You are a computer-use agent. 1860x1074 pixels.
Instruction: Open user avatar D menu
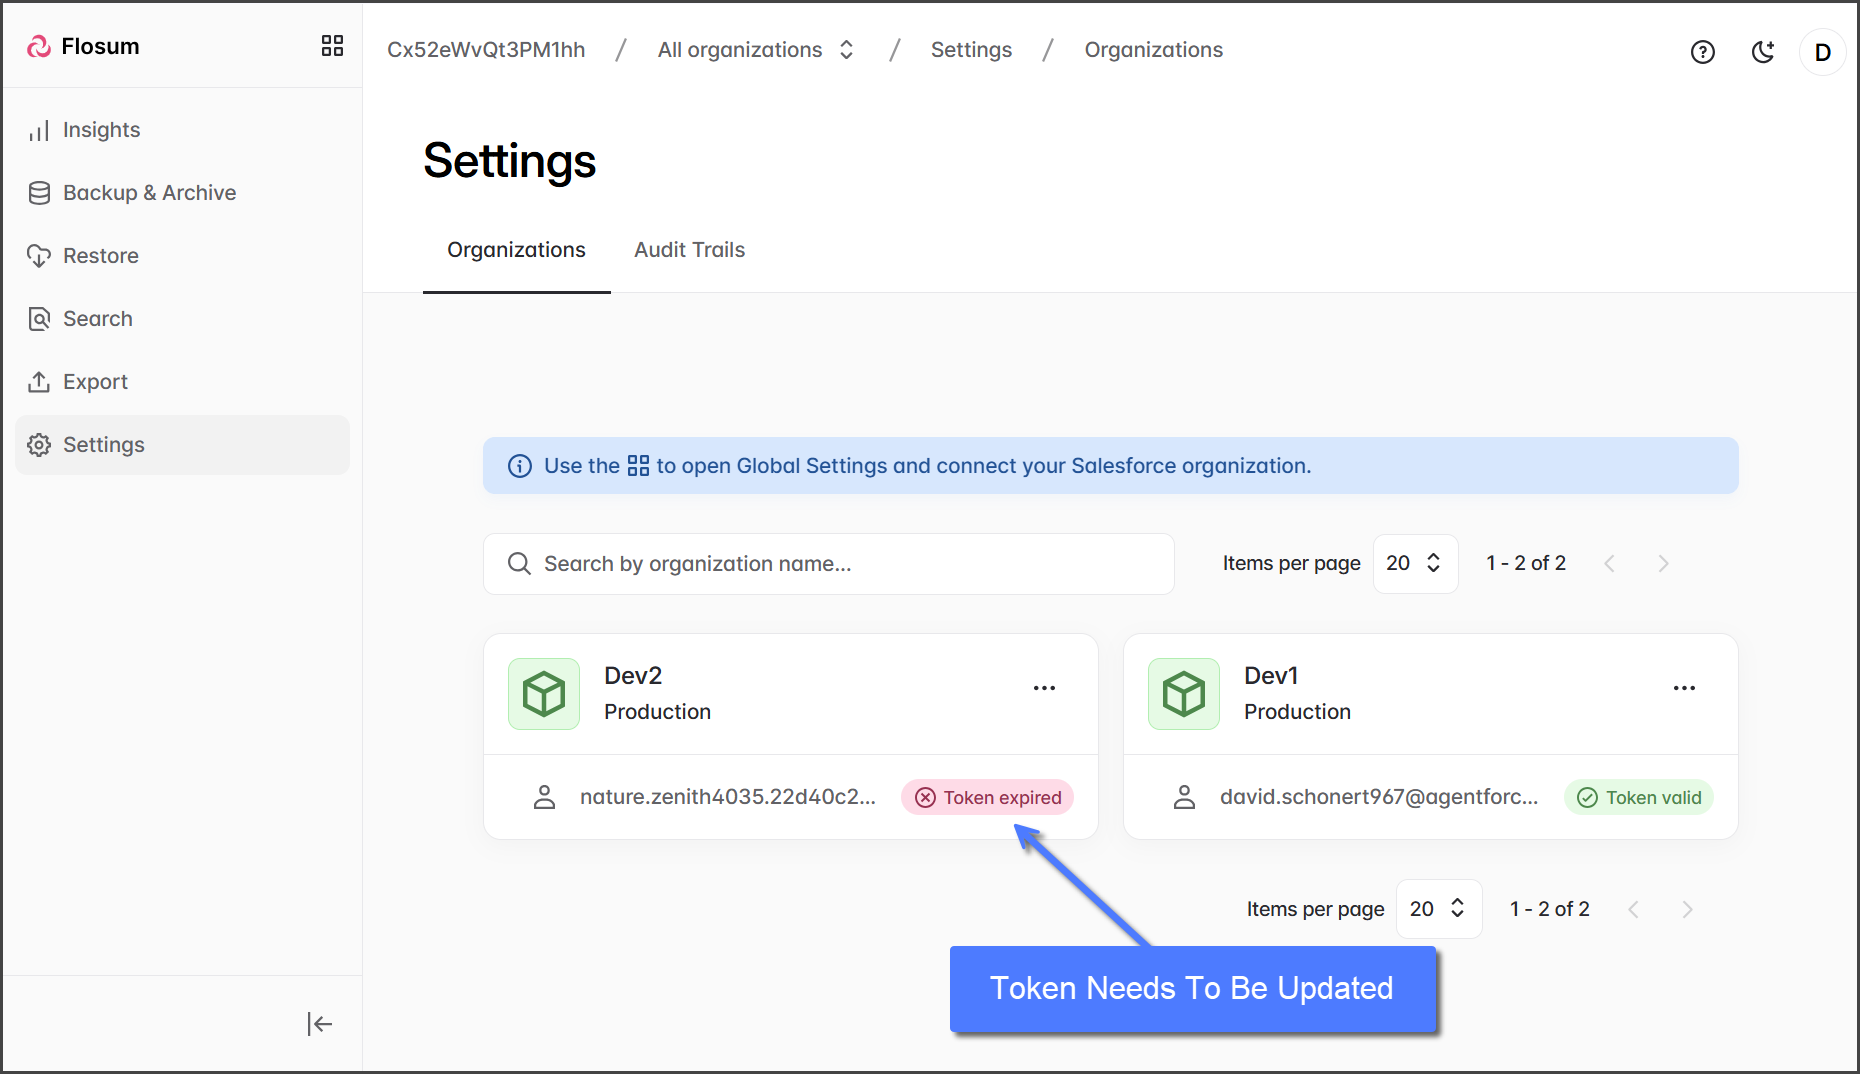(x=1822, y=52)
